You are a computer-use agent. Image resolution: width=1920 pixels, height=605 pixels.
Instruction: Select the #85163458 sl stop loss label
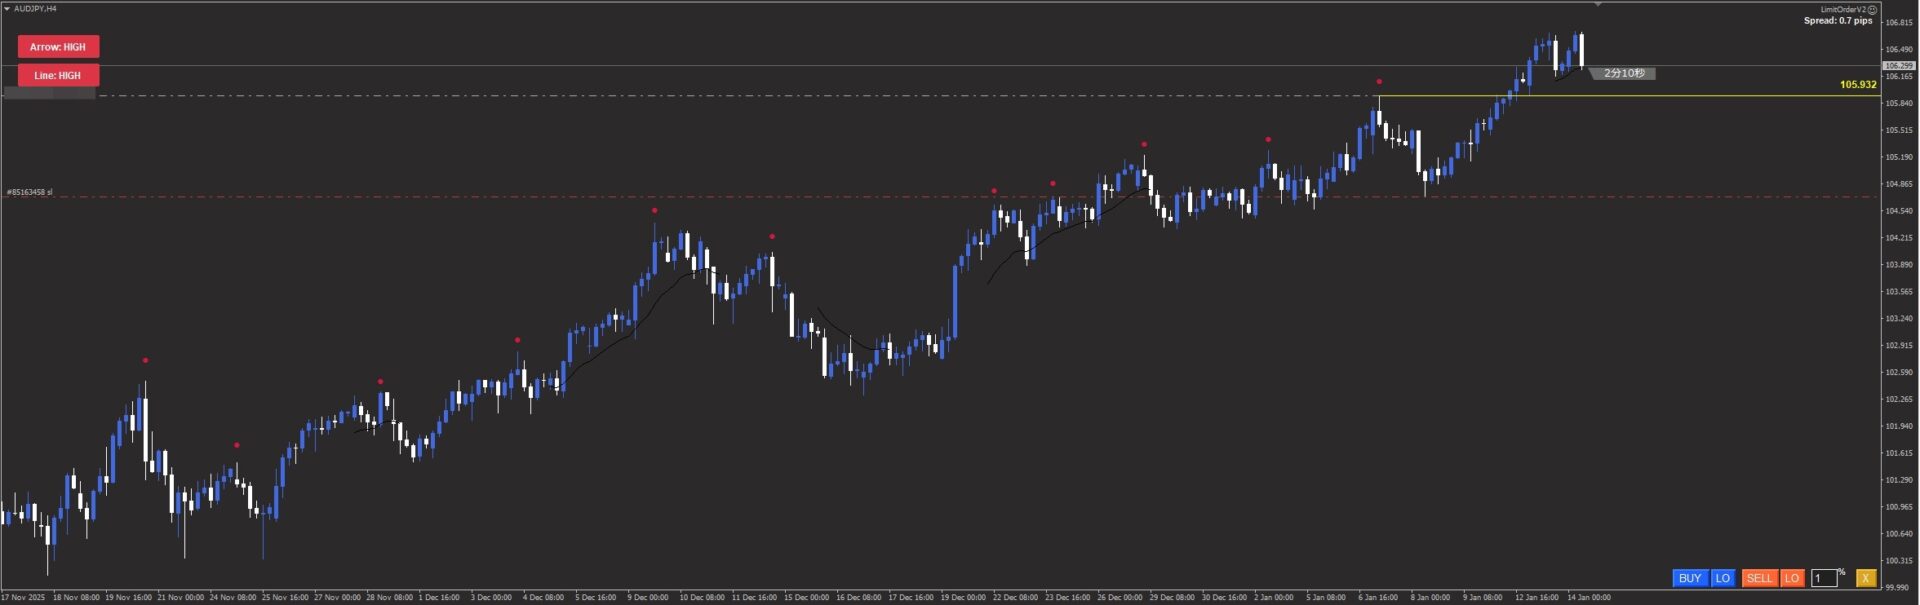point(30,192)
